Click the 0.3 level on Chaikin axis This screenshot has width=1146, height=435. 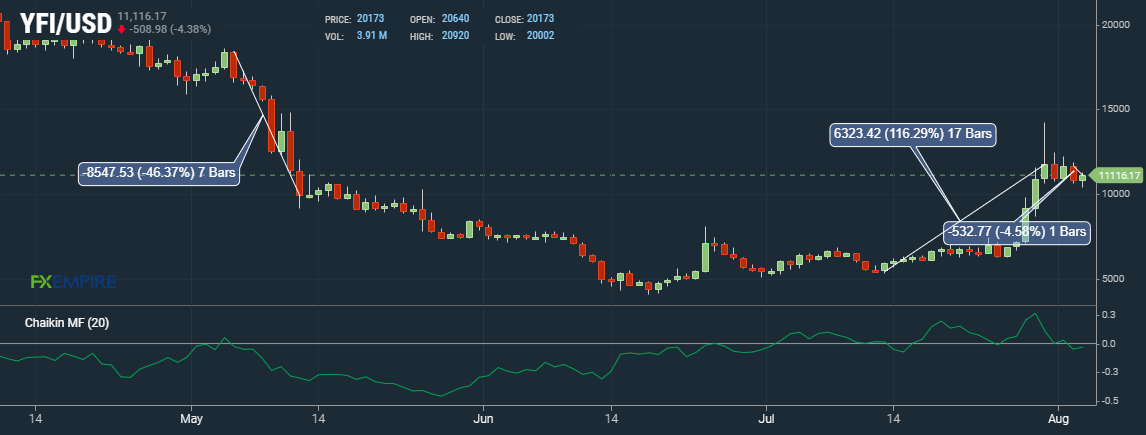(1108, 314)
